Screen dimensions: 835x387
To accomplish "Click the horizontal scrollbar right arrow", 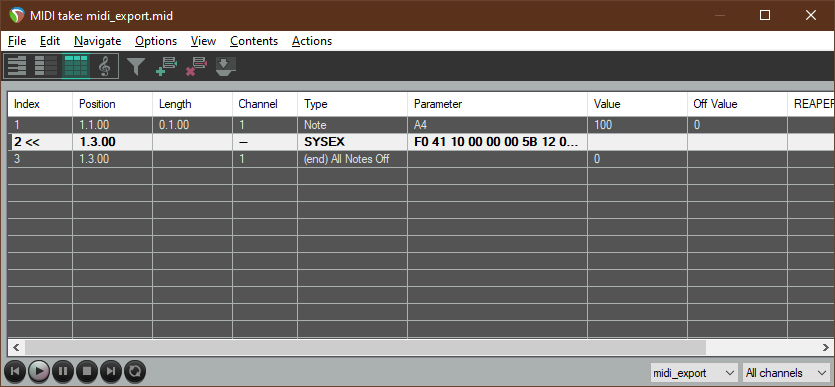I will click(x=825, y=347).
